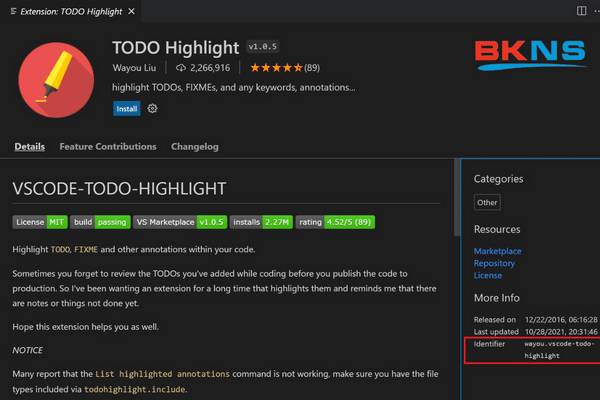The height and width of the screenshot is (400, 600).
Task: Click the List highlighted annotations code text
Action: (163, 374)
